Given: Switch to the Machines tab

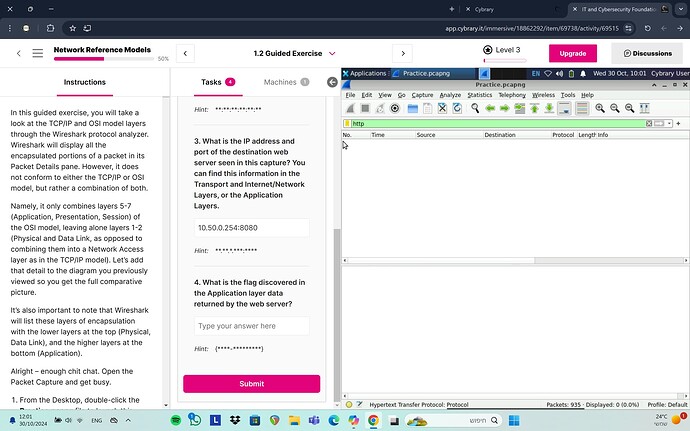Looking at the screenshot, I should point(285,82).
